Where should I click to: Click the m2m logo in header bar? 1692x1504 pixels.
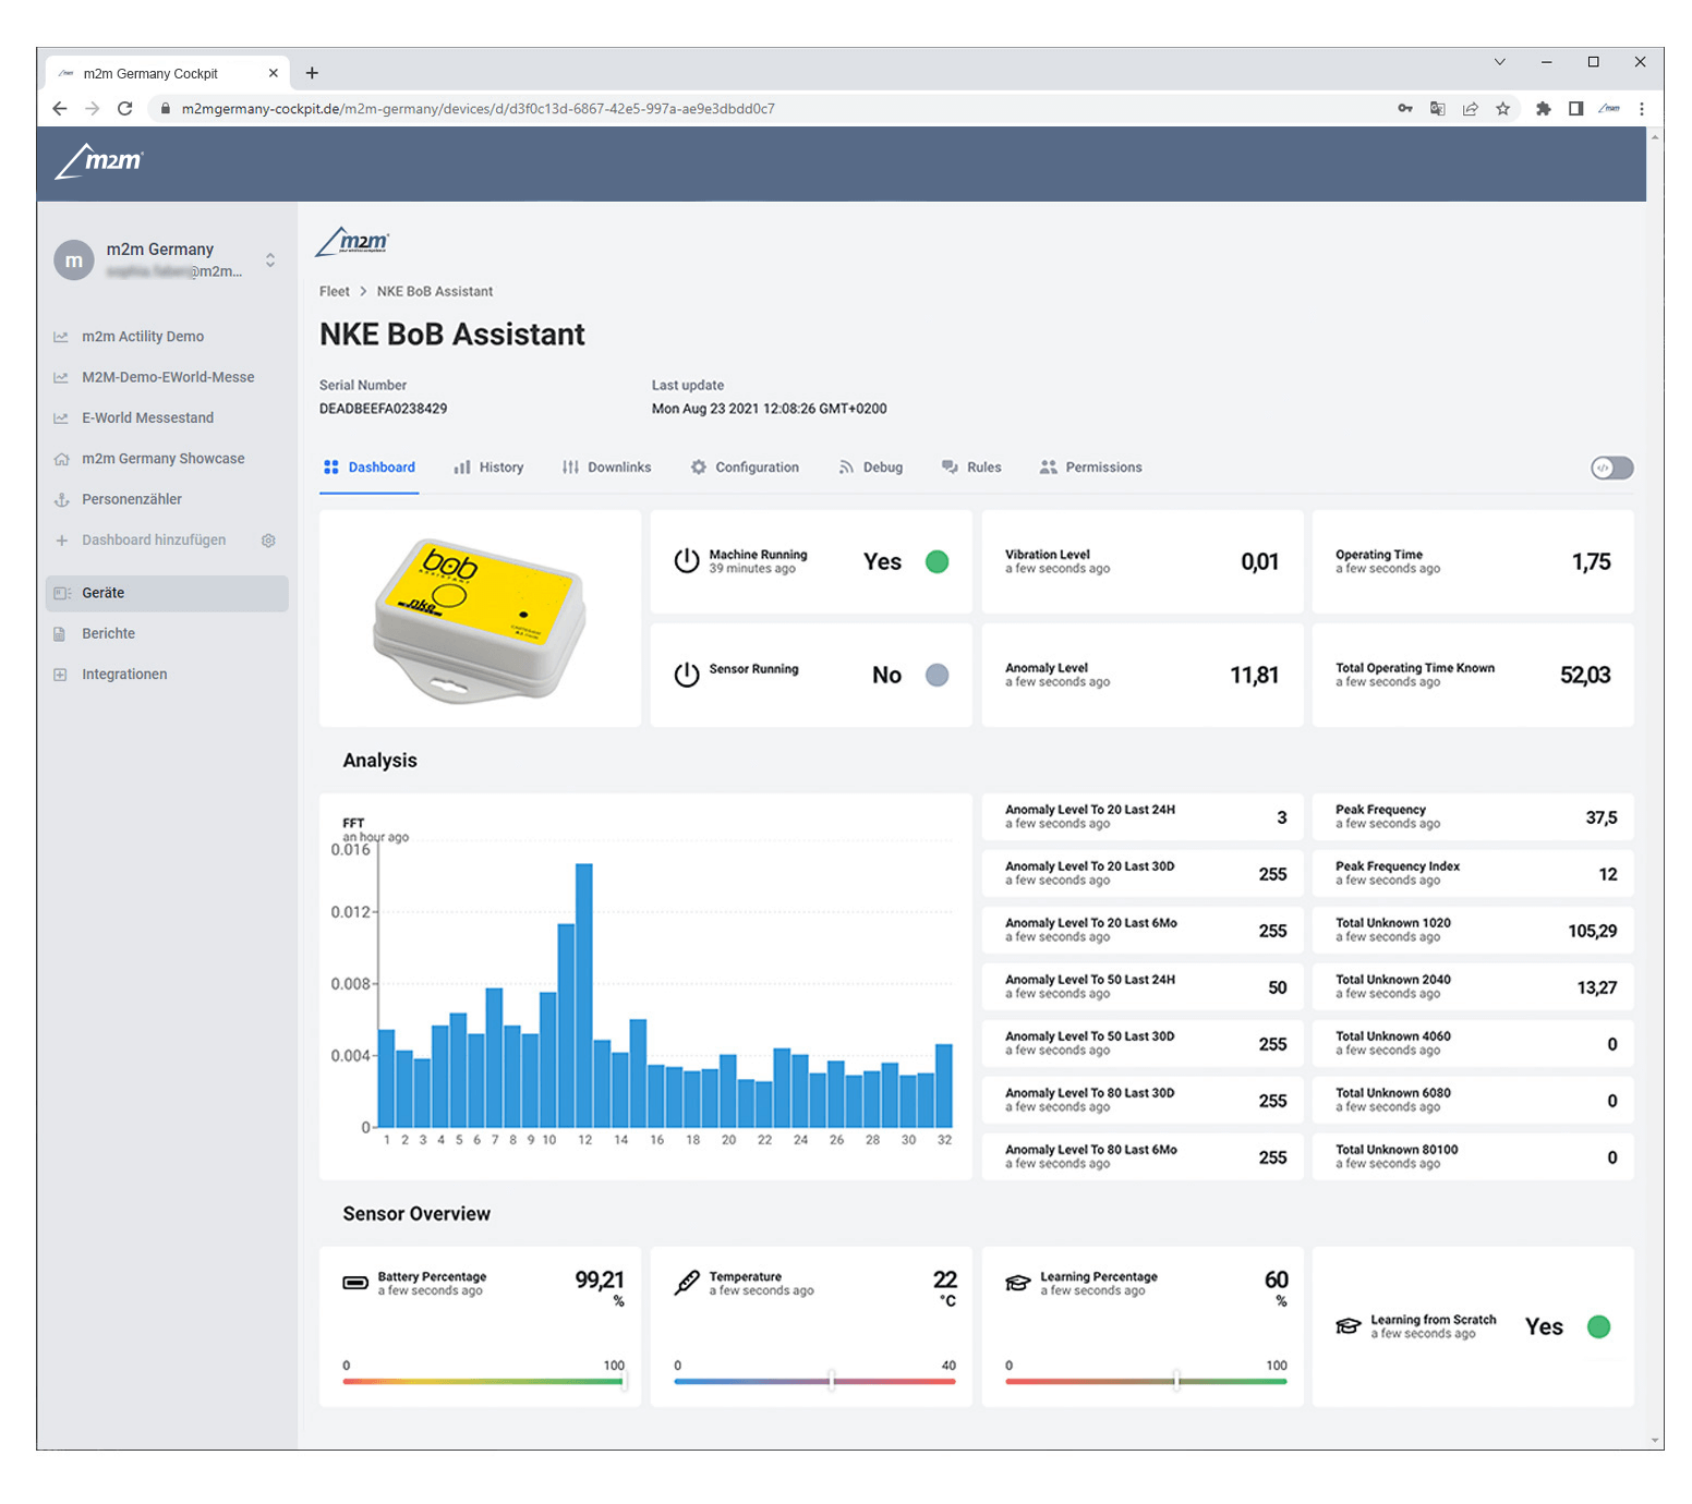click(x=99, y=162)
